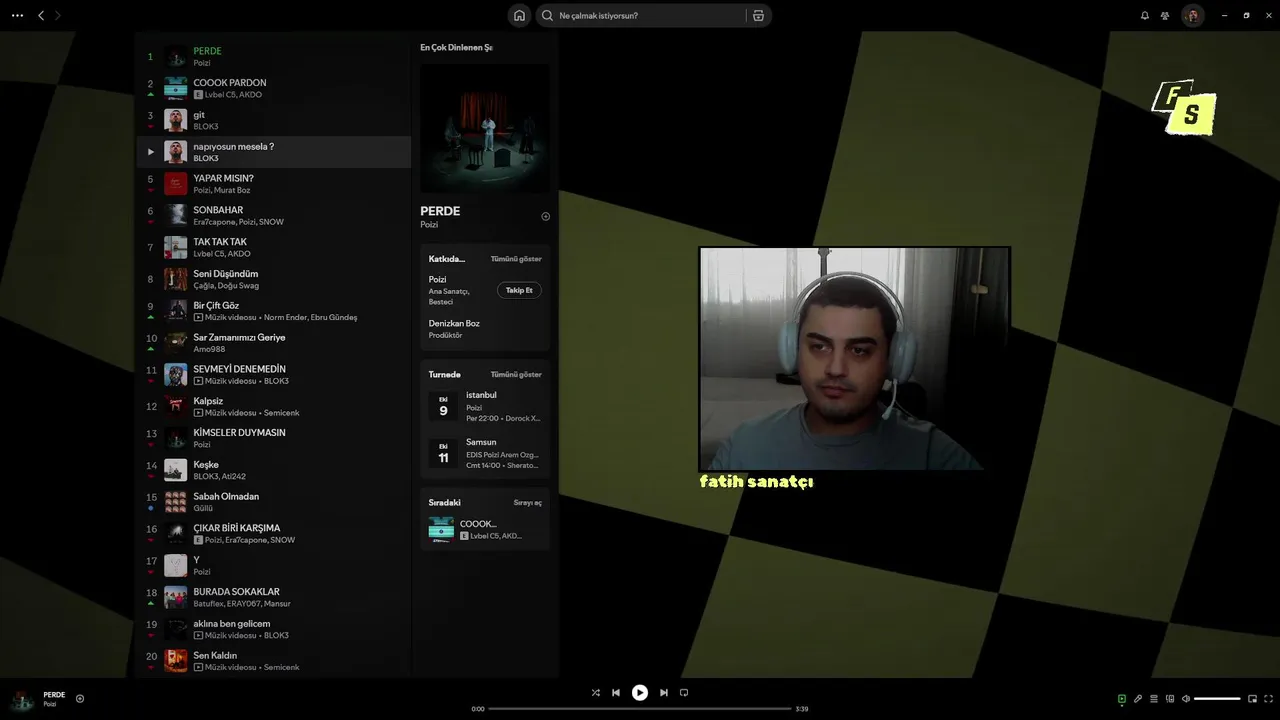Viewport: 1280px width, 720px height.
Task: Add PERDE to library plus icon
Action: pos(545,216)
